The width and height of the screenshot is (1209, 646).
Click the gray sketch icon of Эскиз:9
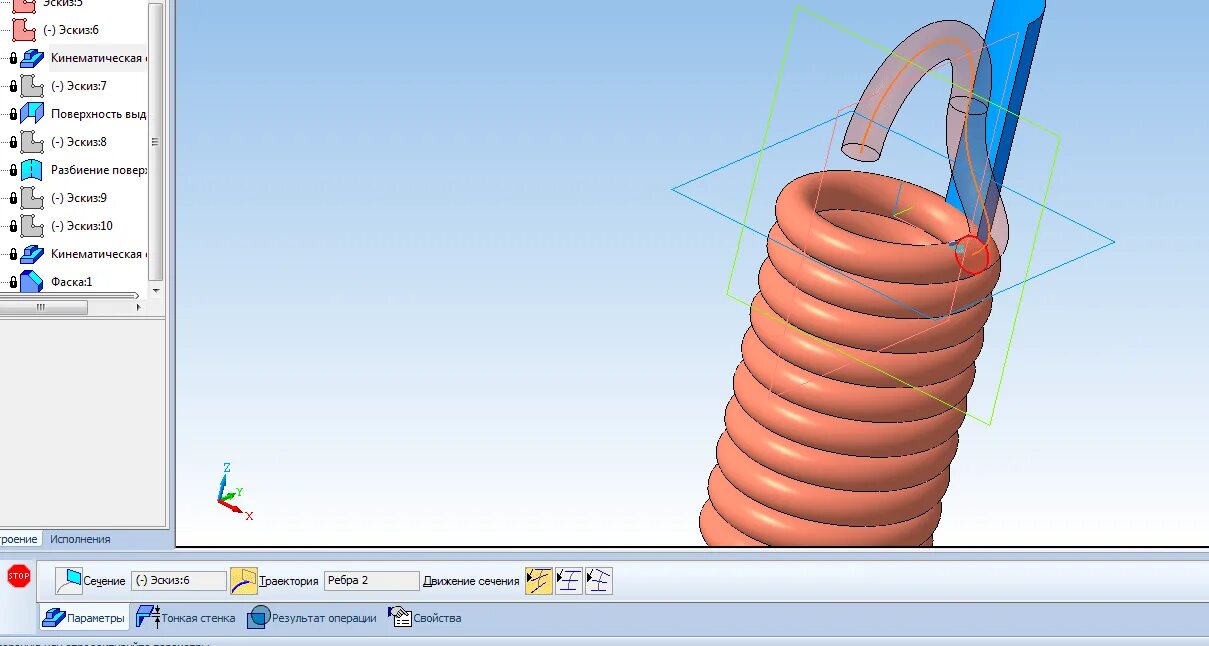[x=32, y=198]
